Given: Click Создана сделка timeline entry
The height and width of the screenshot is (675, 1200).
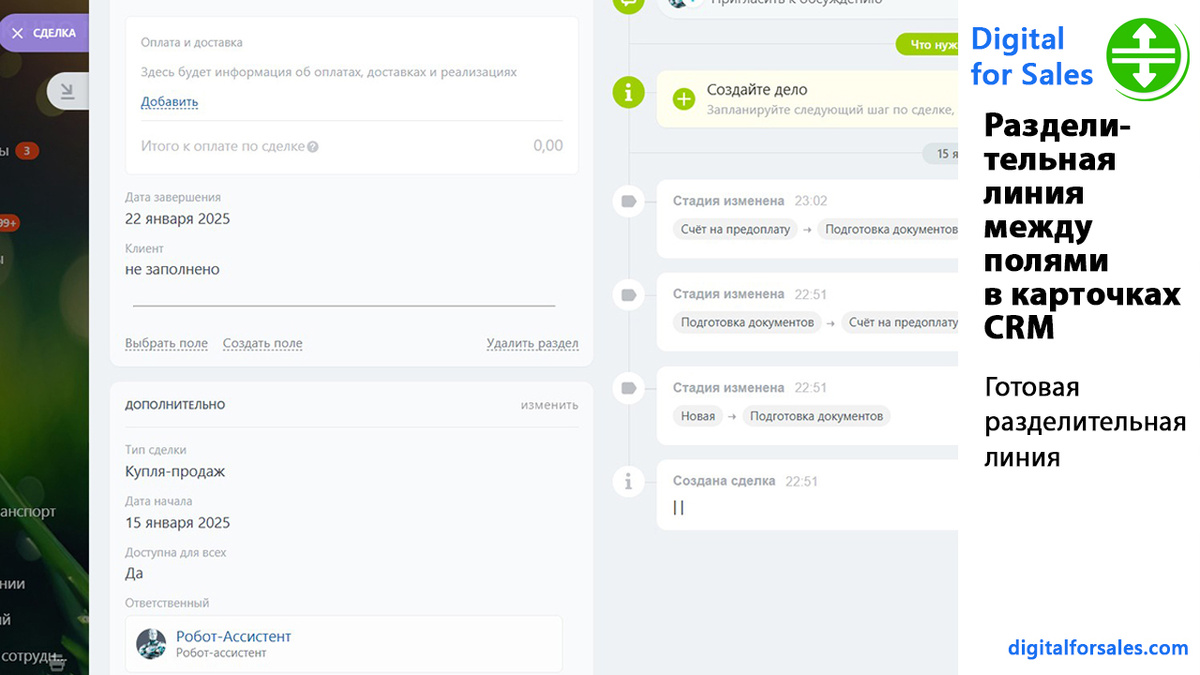Looking at the screenshot, I should pos(807,495).
